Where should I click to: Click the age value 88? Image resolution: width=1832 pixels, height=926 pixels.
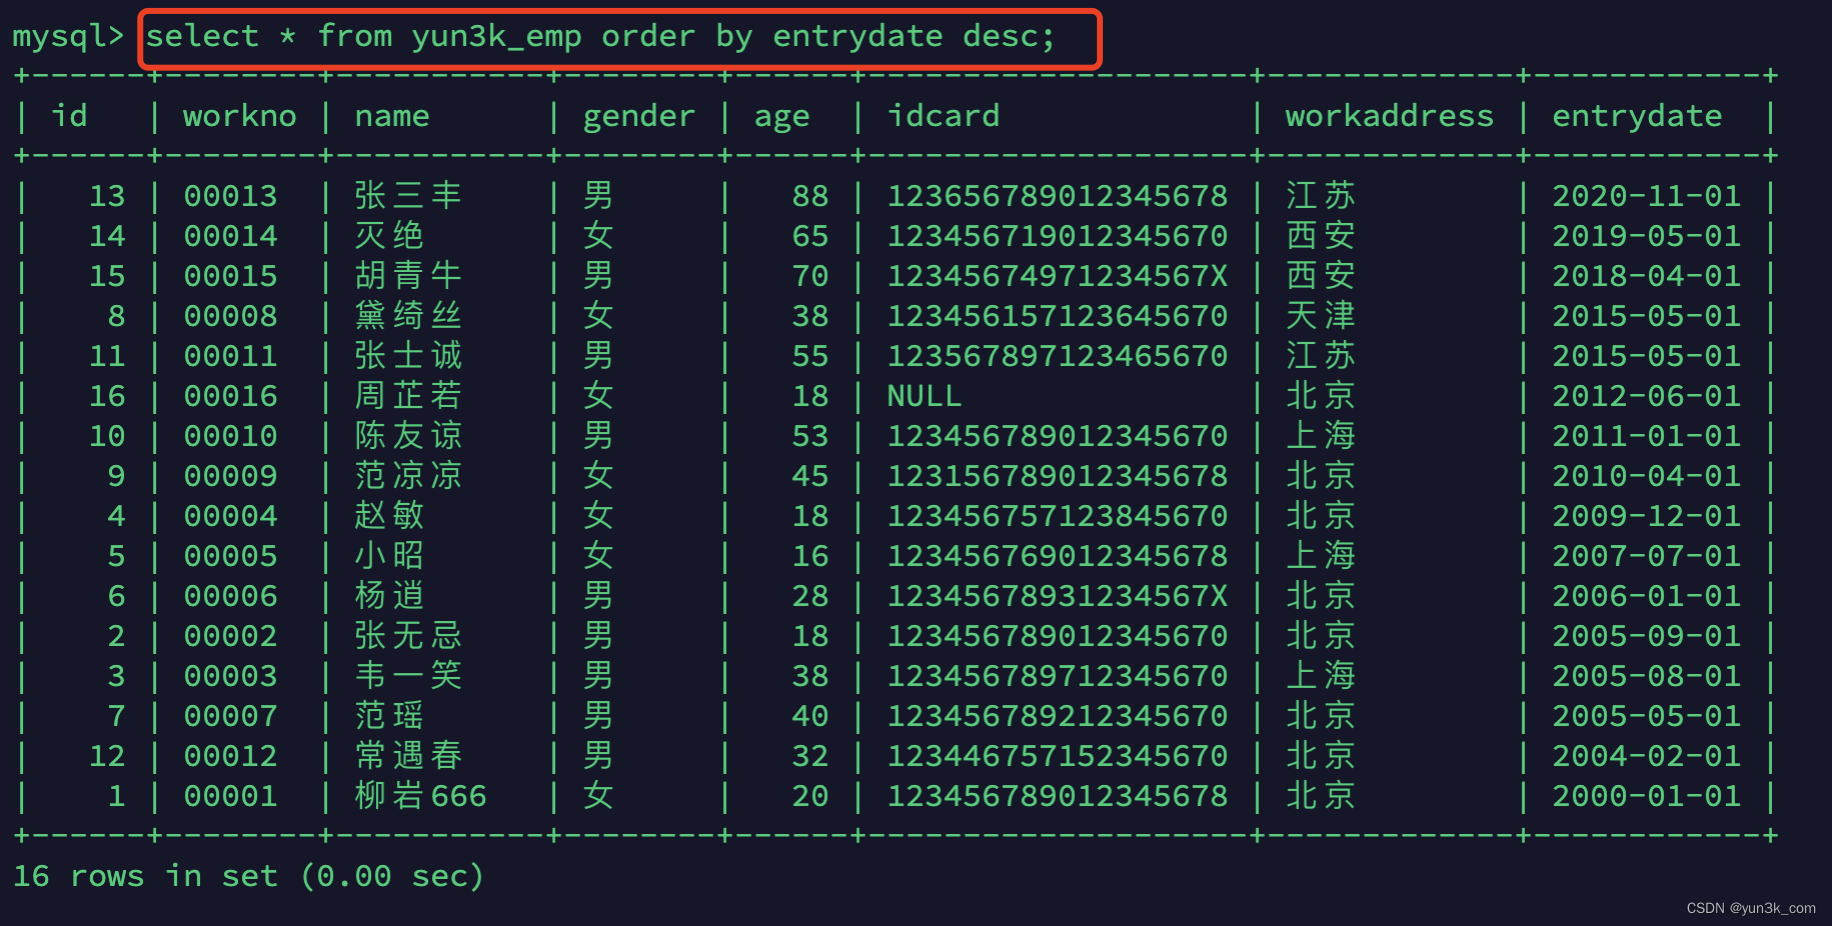click(x=810, y=196)
